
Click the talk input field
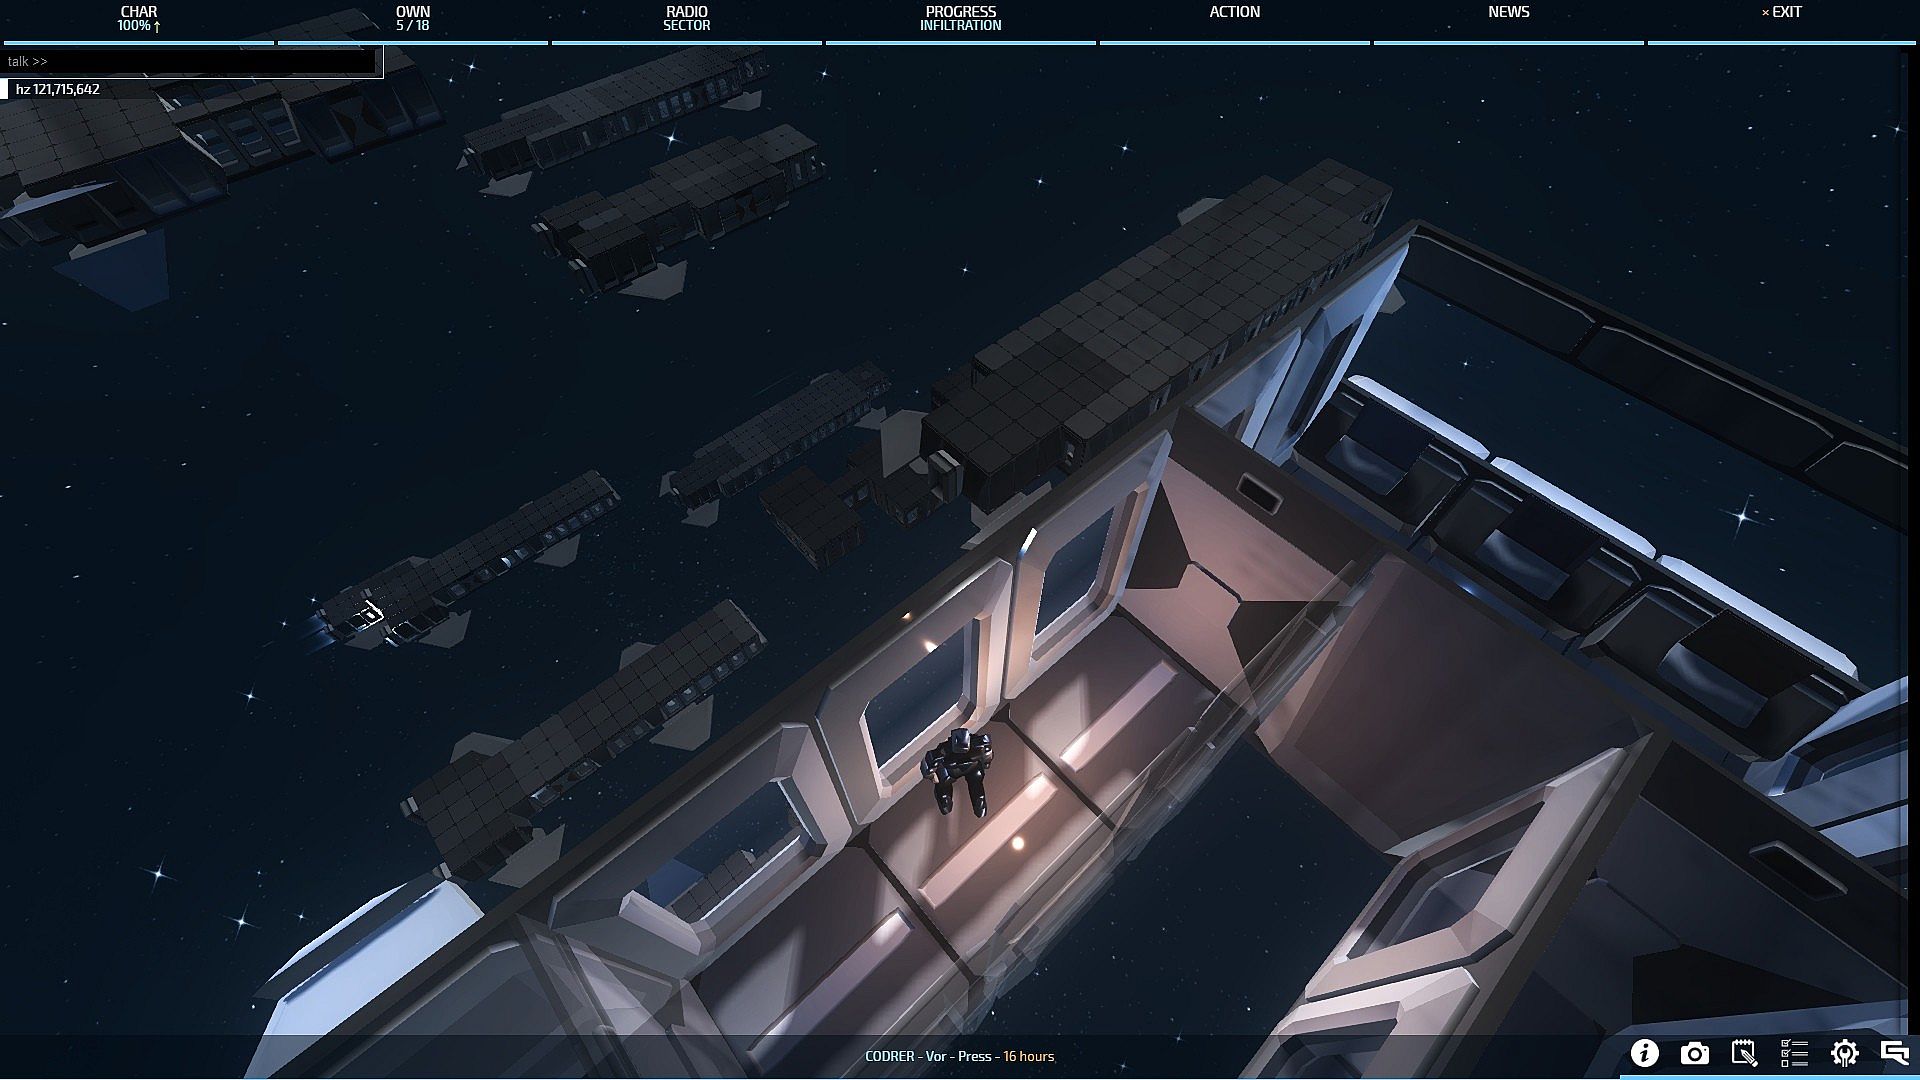(x=190, y=61)
